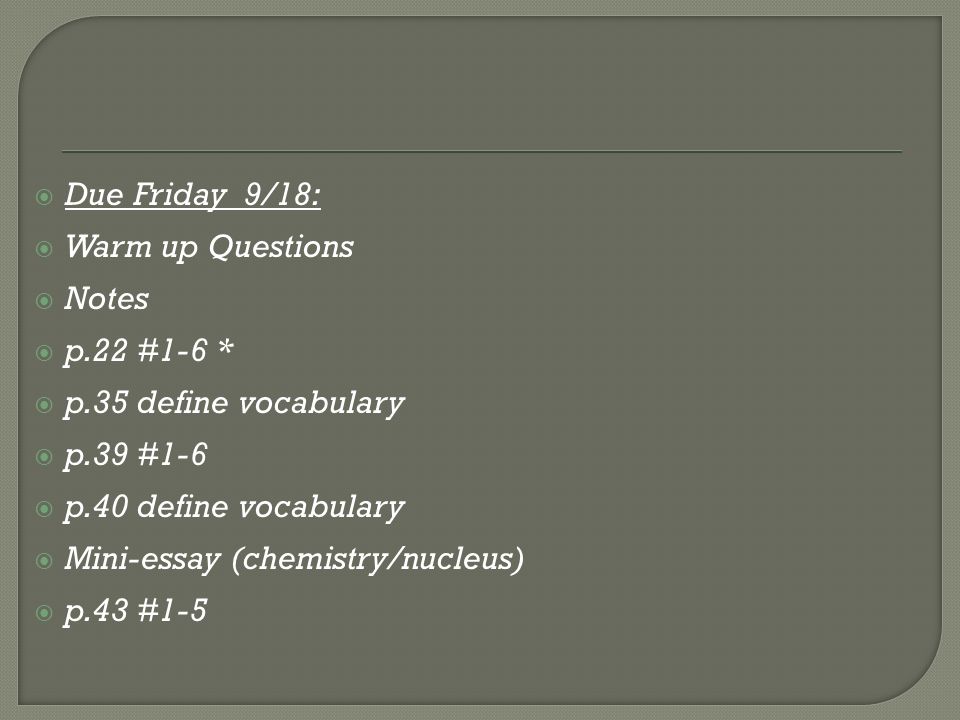Select the p.35 define vocabulary line
The width and height of the screenshot is (960, 720).
point(234,404)
